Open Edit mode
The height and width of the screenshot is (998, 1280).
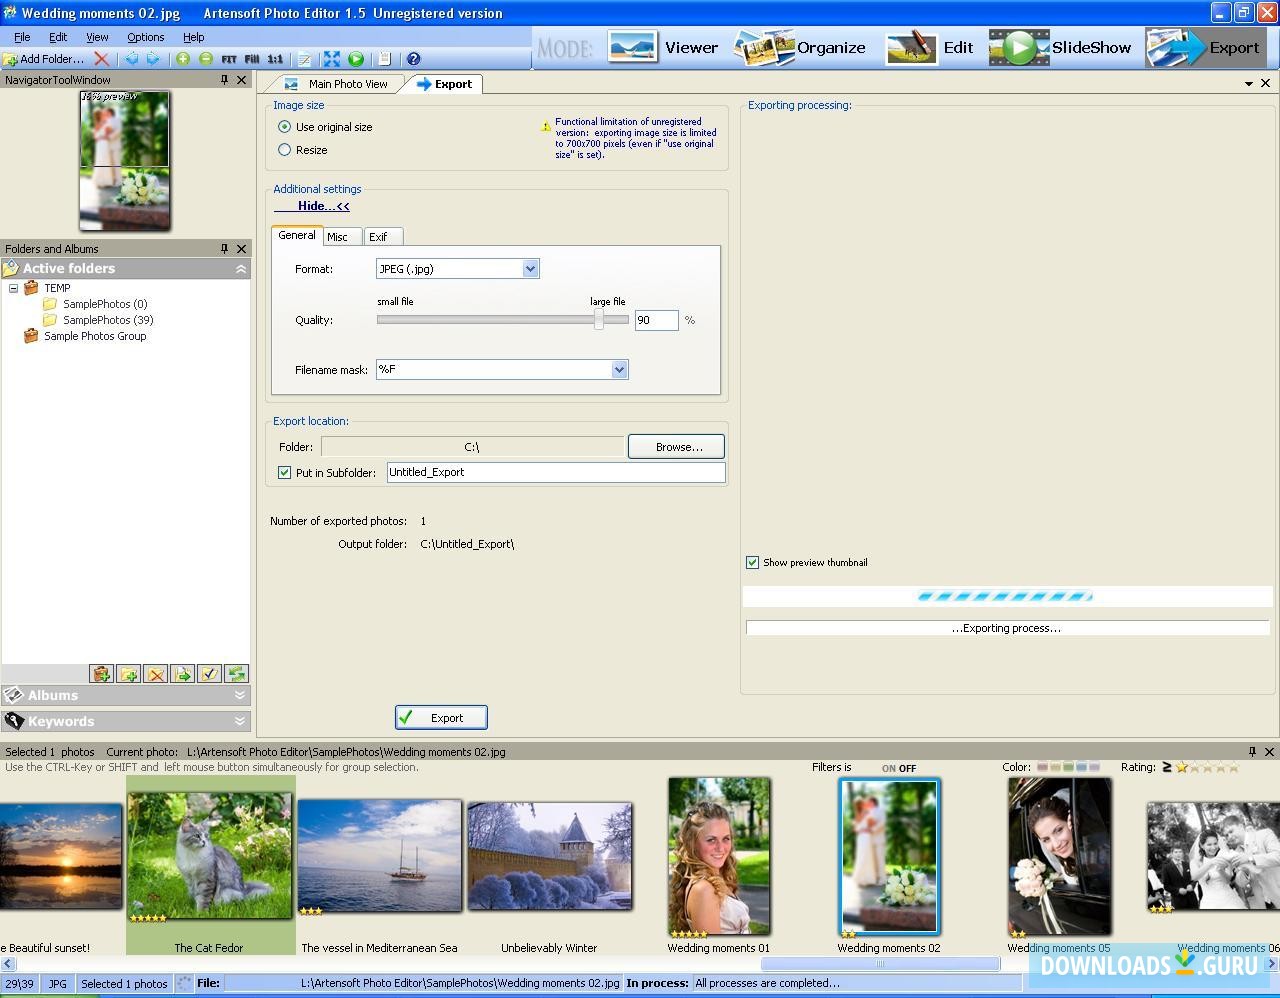click(911, 47)
